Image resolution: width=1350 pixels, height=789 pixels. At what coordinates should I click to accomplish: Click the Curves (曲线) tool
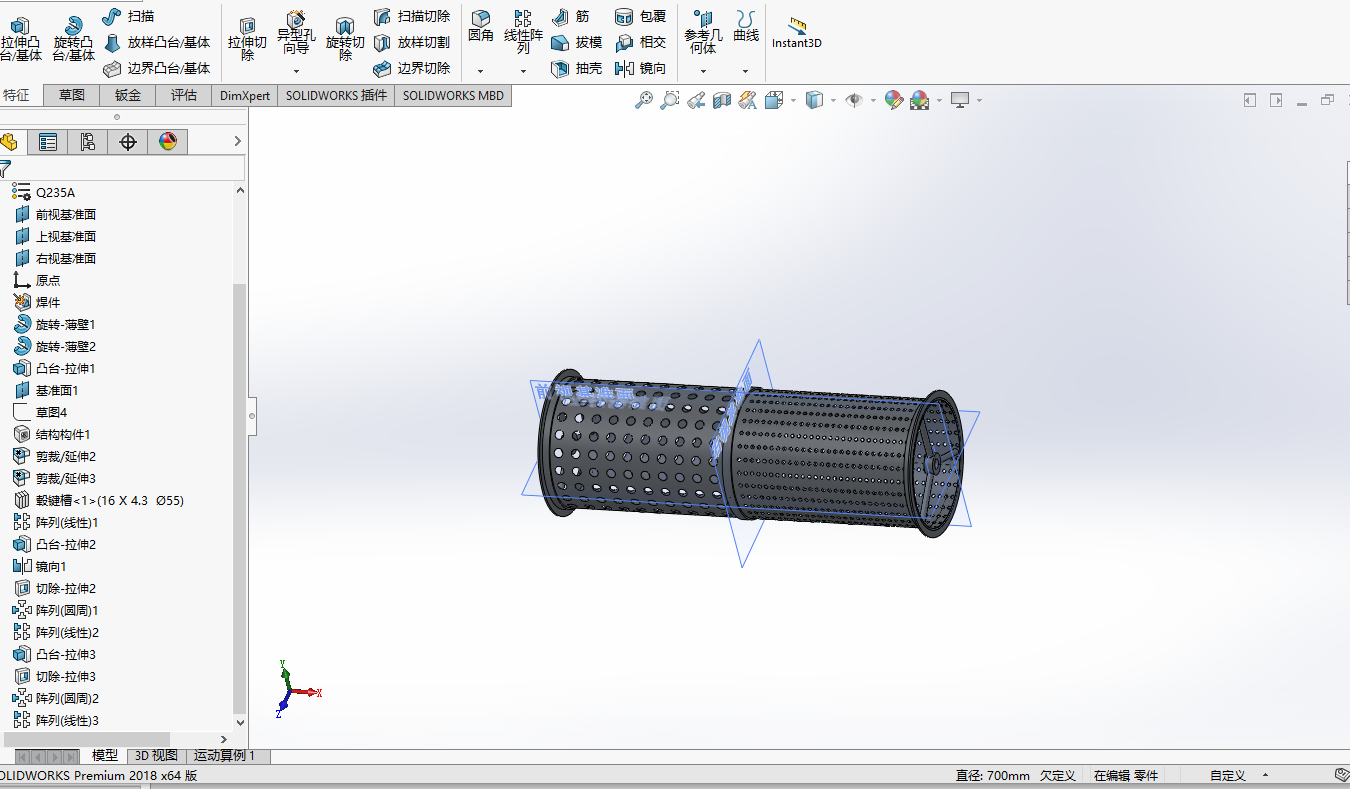pos(745,26)
